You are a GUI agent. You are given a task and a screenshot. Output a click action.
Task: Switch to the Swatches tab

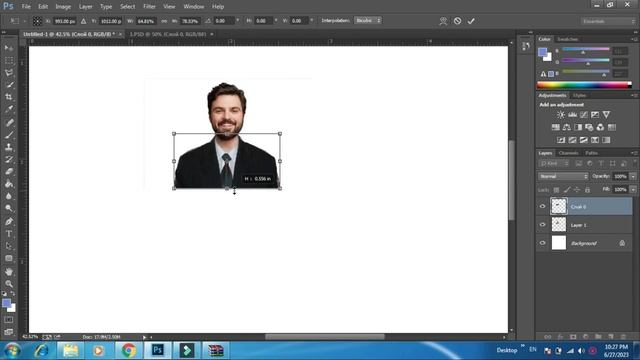(x=567, y=39)
